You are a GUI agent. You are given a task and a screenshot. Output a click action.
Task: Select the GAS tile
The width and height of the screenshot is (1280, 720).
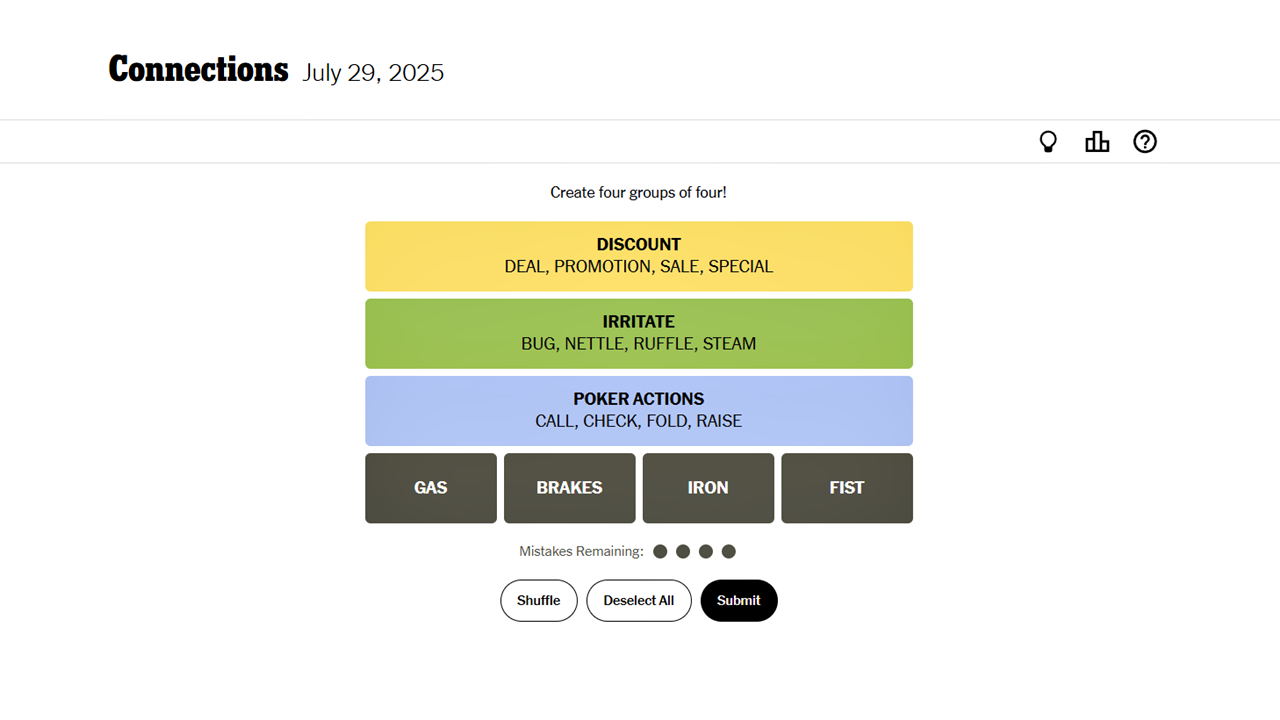coord(431,488)
